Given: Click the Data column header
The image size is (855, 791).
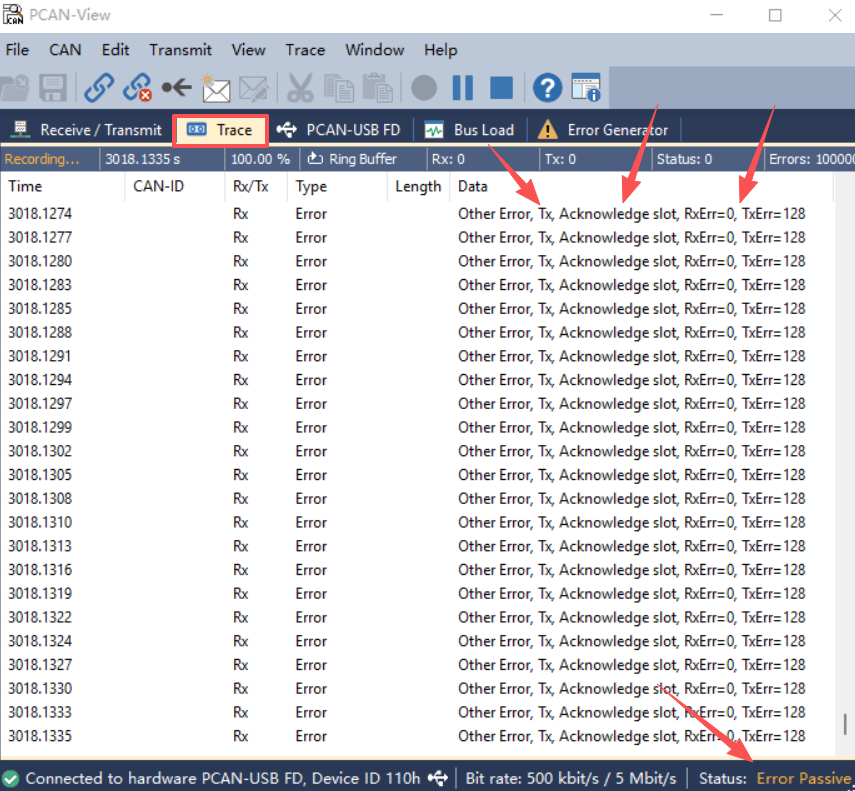Looking at the screenshot, I should tap(473, 186).
